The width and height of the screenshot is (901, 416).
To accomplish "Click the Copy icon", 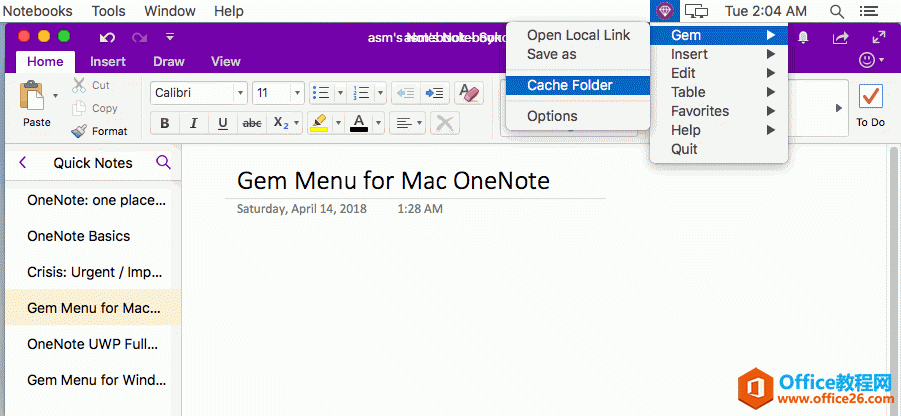I will point(79,108).
